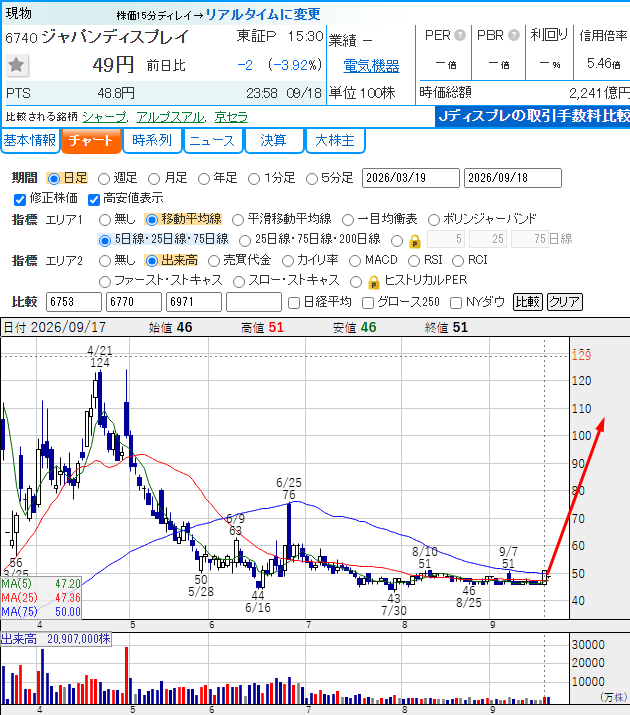630x715 pixels.
Task: Click premium lock icon beside custom moving average fields
Action: point(415,241)
